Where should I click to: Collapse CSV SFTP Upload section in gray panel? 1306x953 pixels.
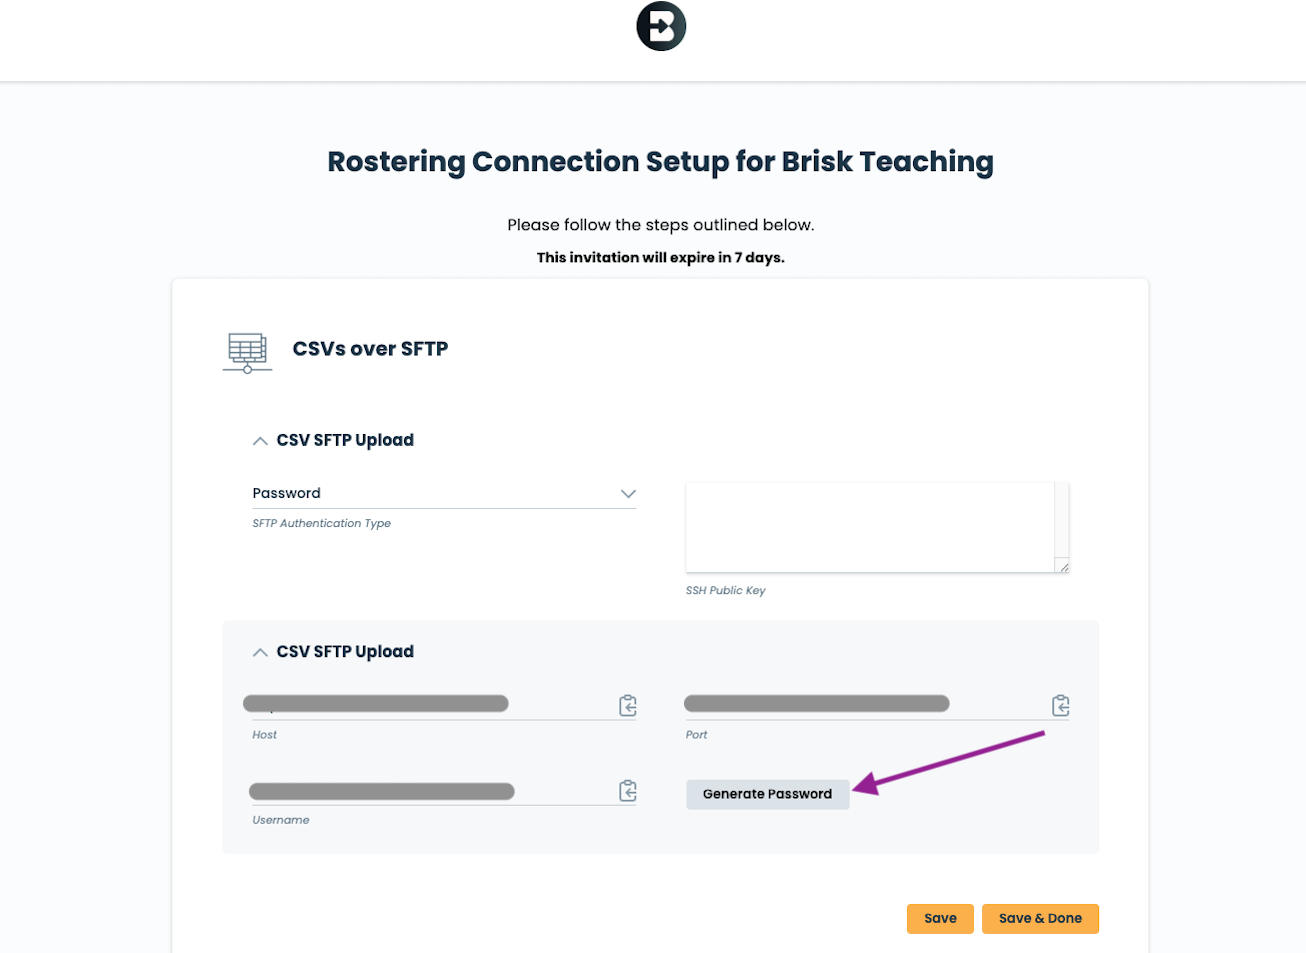[x=260, y=652]
